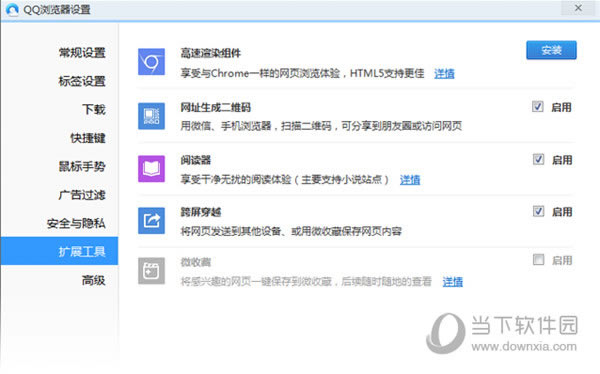Enable the 微收藏 checkbox
The image size is (600, 374).
538,260
